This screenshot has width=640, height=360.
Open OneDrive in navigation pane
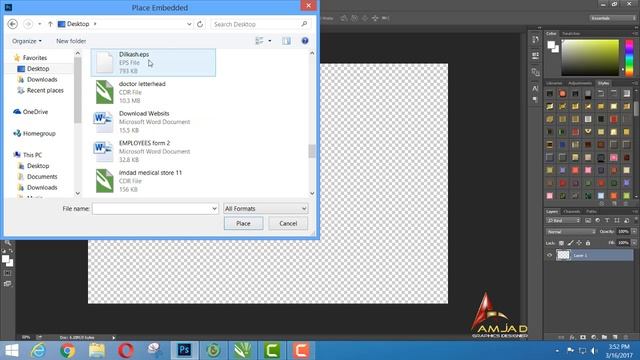(x=35, y=112)
